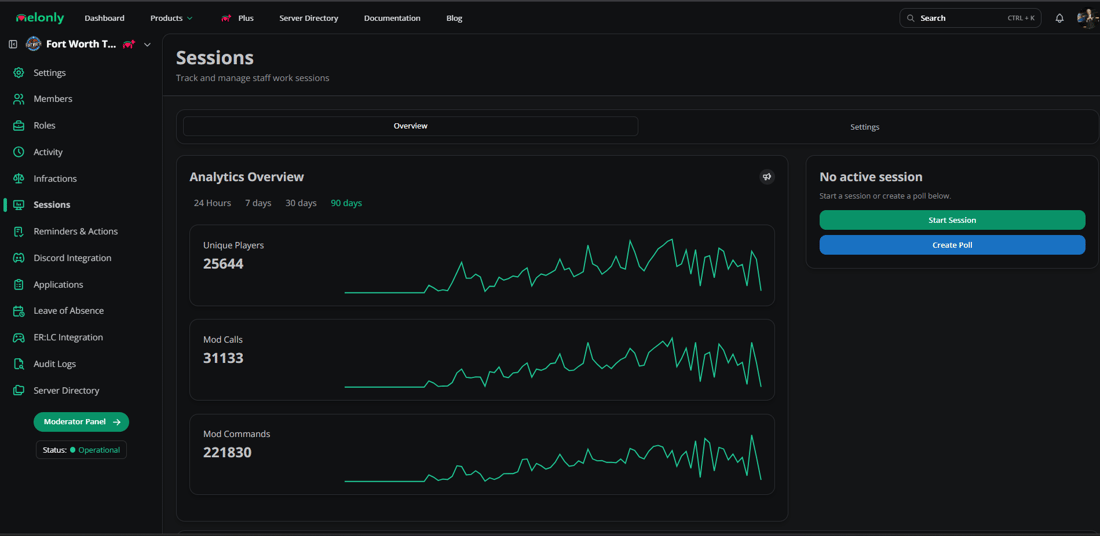This screenshot has height=536, width=1100.
Task: Toggle the sidebar collapse icon
Action: point(13,44)
